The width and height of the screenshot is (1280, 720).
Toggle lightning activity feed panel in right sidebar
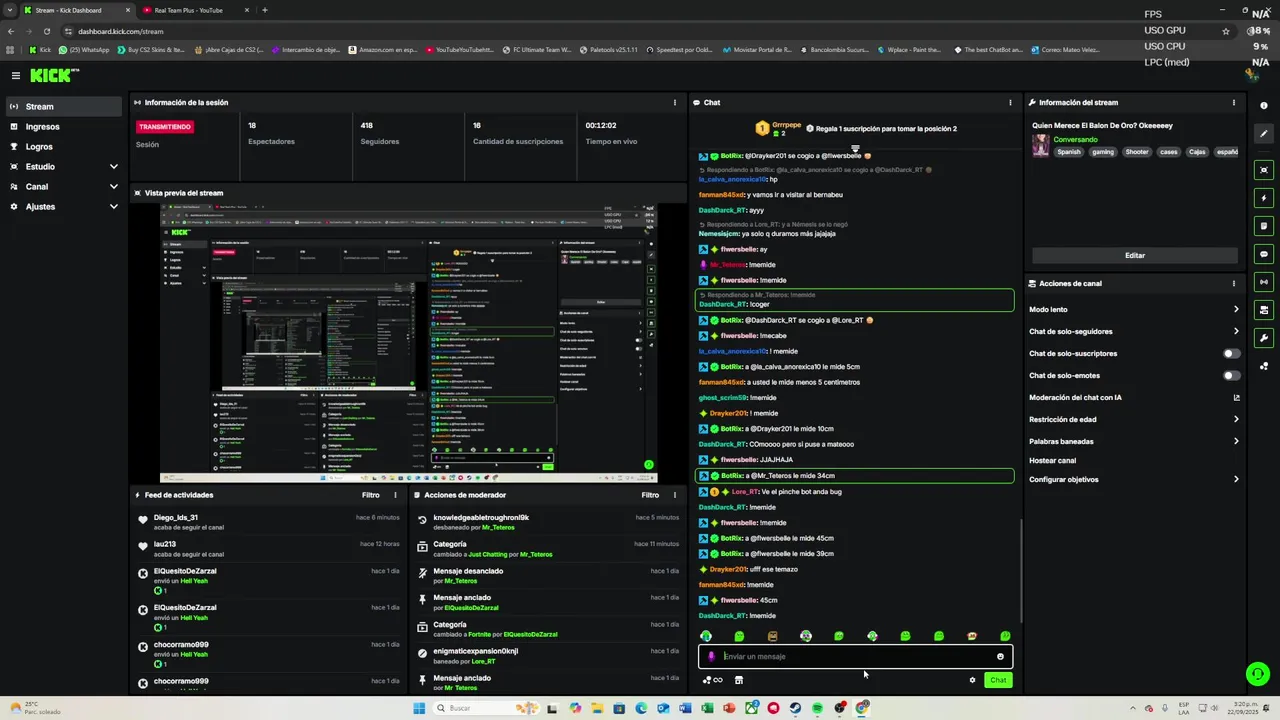pyautogui.click(x=1264, y=198)
